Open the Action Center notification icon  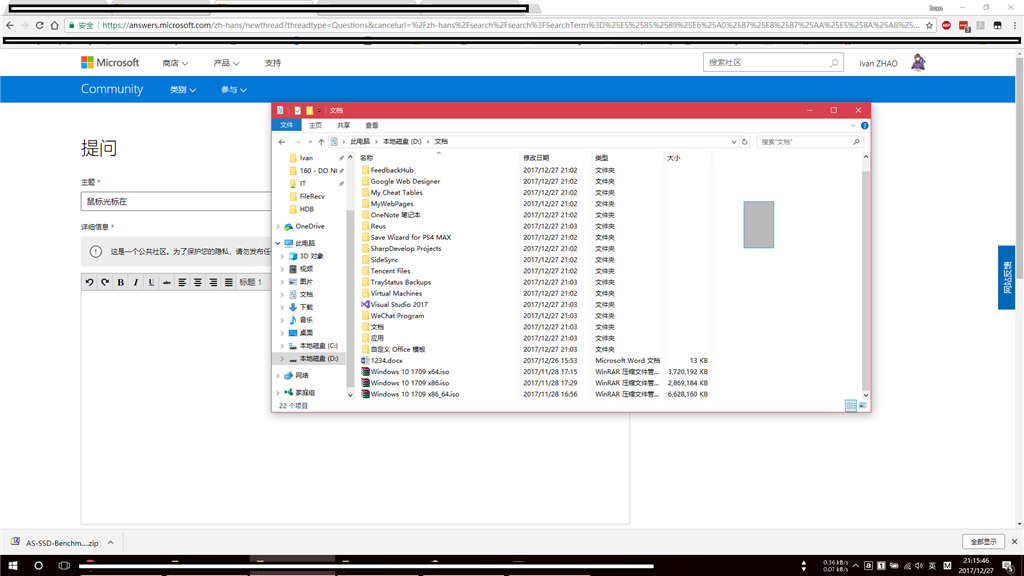(x=1009, y=566)
